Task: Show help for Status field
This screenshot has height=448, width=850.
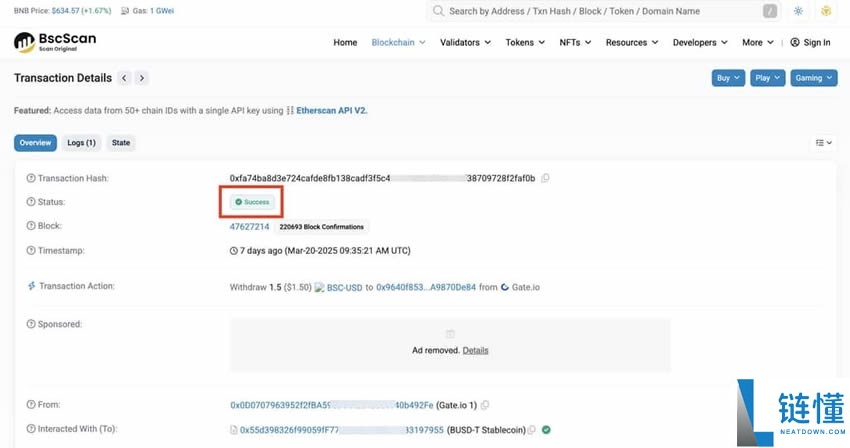Action: point(31,202)
